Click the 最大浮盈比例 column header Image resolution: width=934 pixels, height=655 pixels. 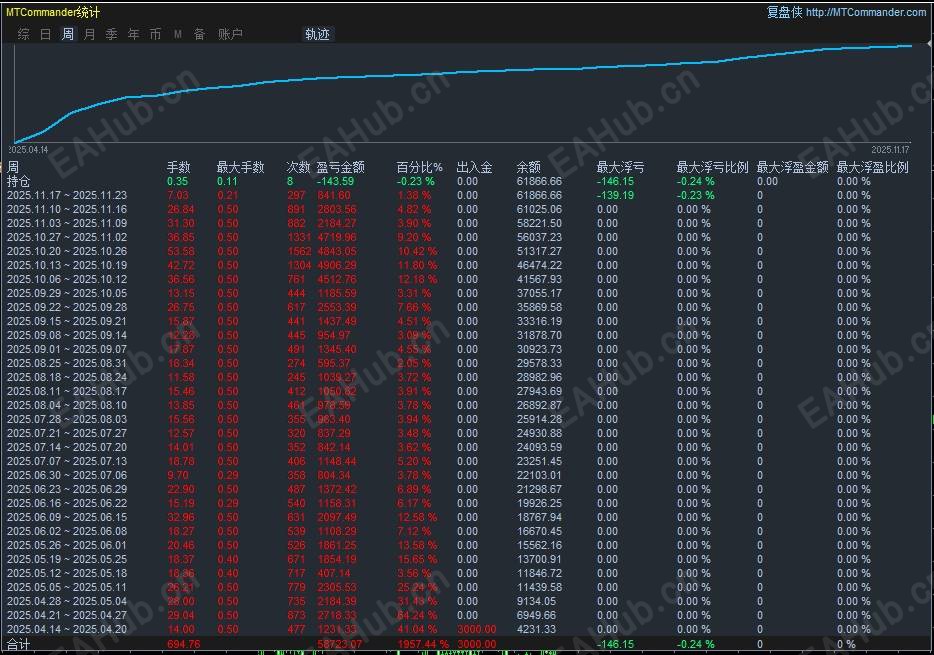click(873, 167)
